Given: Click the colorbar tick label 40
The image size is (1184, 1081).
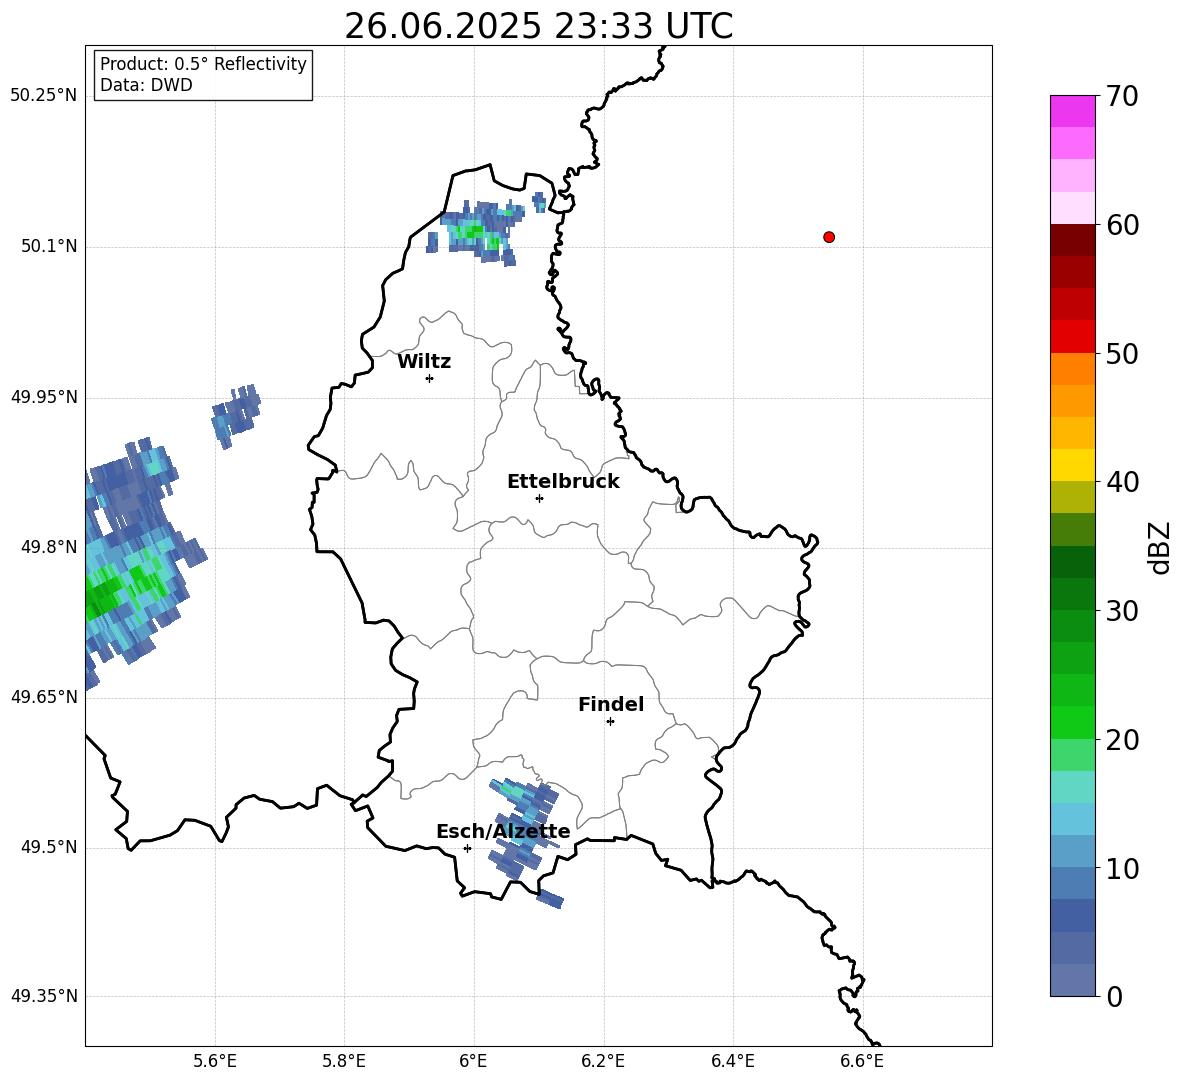Looking at the screenshot, I should 1122,482.
